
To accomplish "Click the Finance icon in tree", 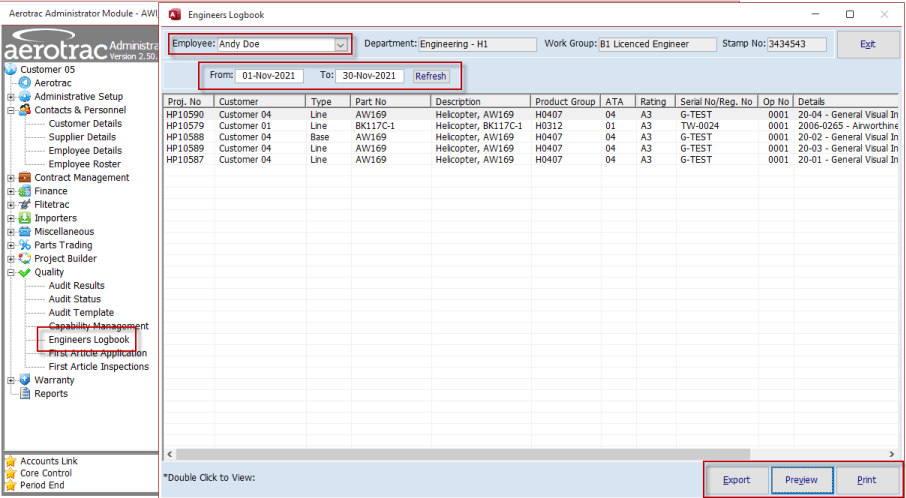I will [x=24, y=191].
